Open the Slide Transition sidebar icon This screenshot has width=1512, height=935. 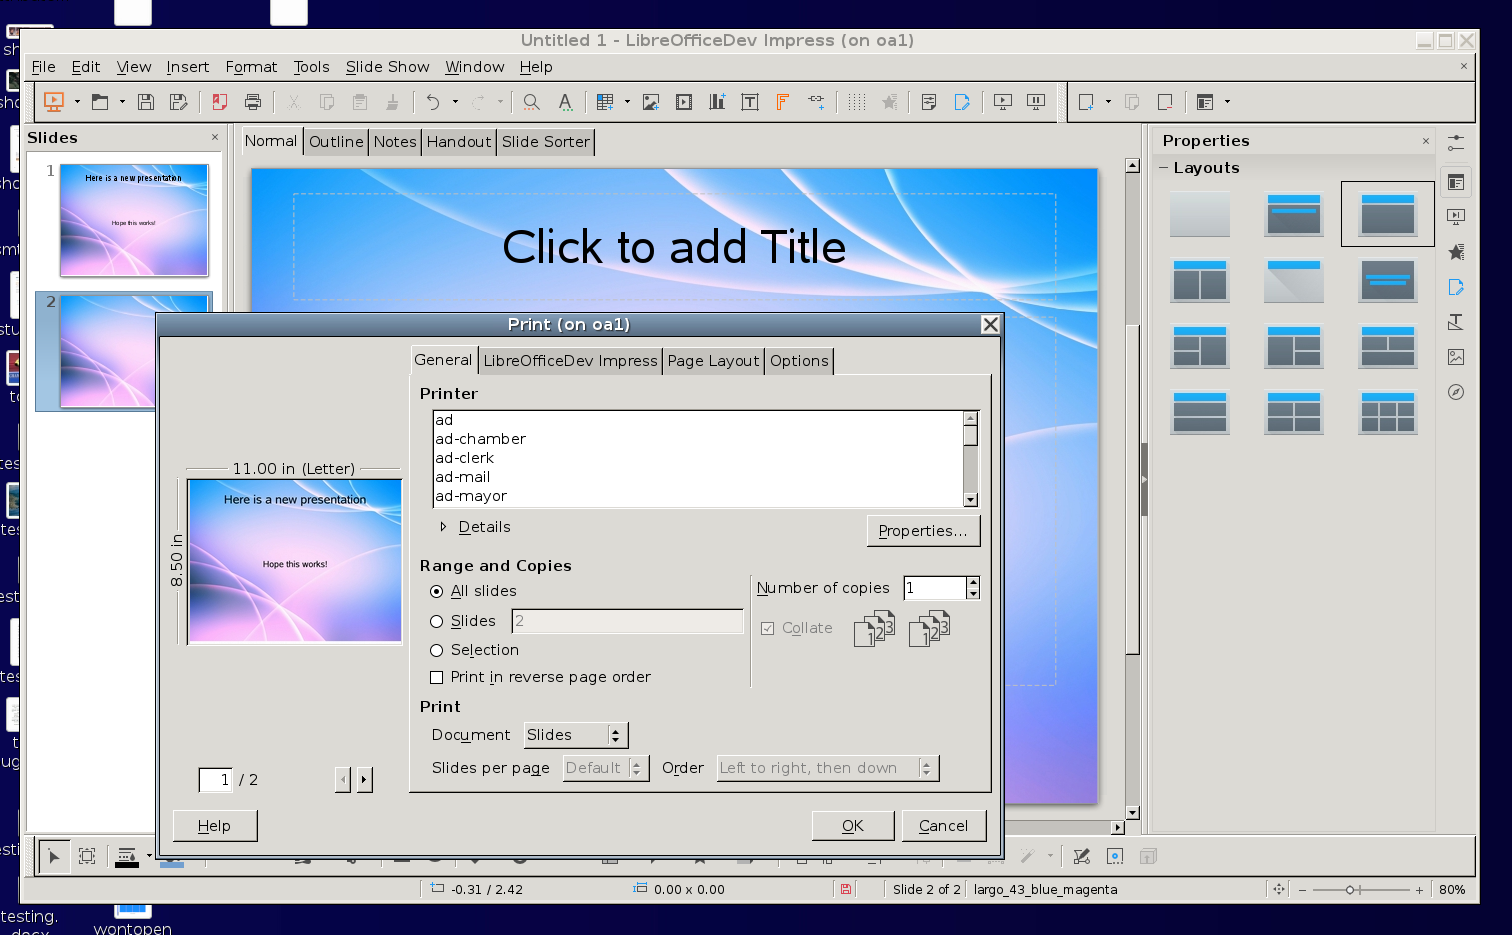tap(1456, 217)
